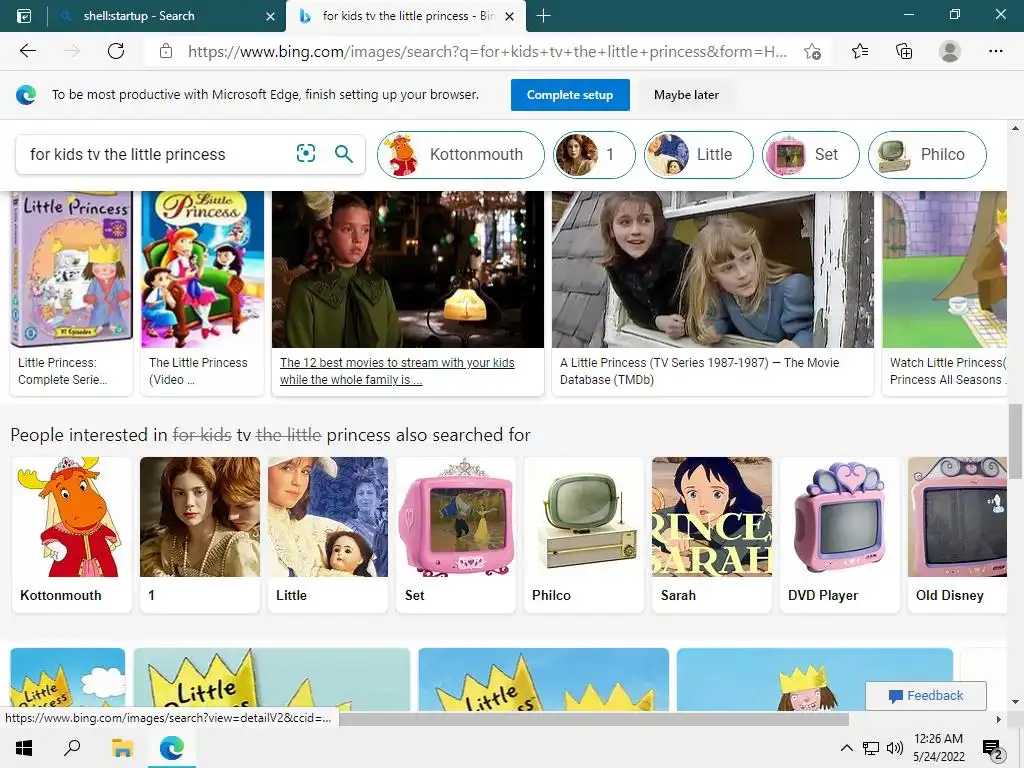Select the Set suggestion chip
The height and width of the screenshot is (768, 1024).
point(810,155)
